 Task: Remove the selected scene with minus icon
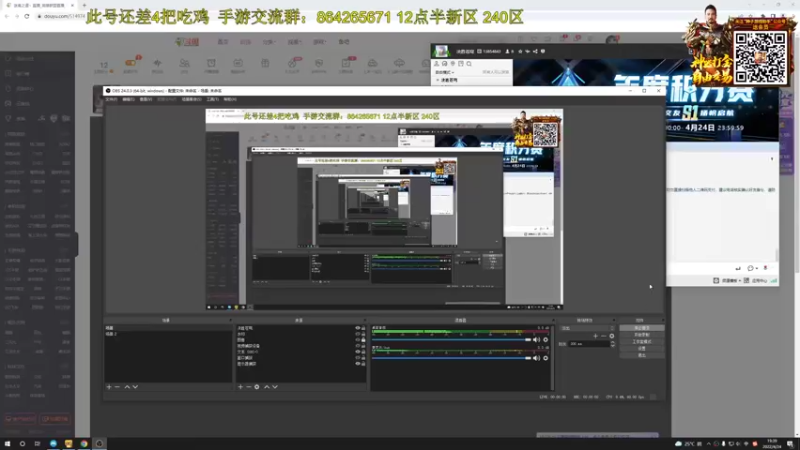tap(117, 387)
